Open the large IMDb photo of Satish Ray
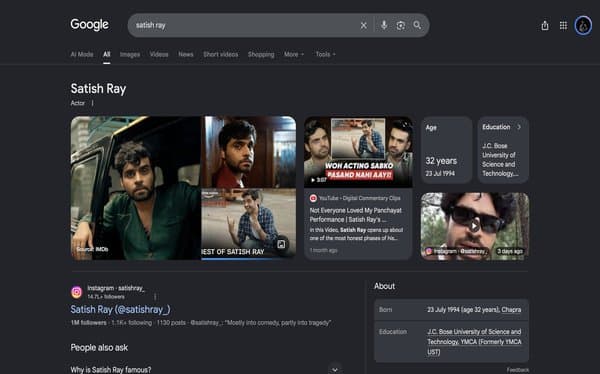Image resolution: width=600 pixels, height=374 pixels. coord(136,188)
